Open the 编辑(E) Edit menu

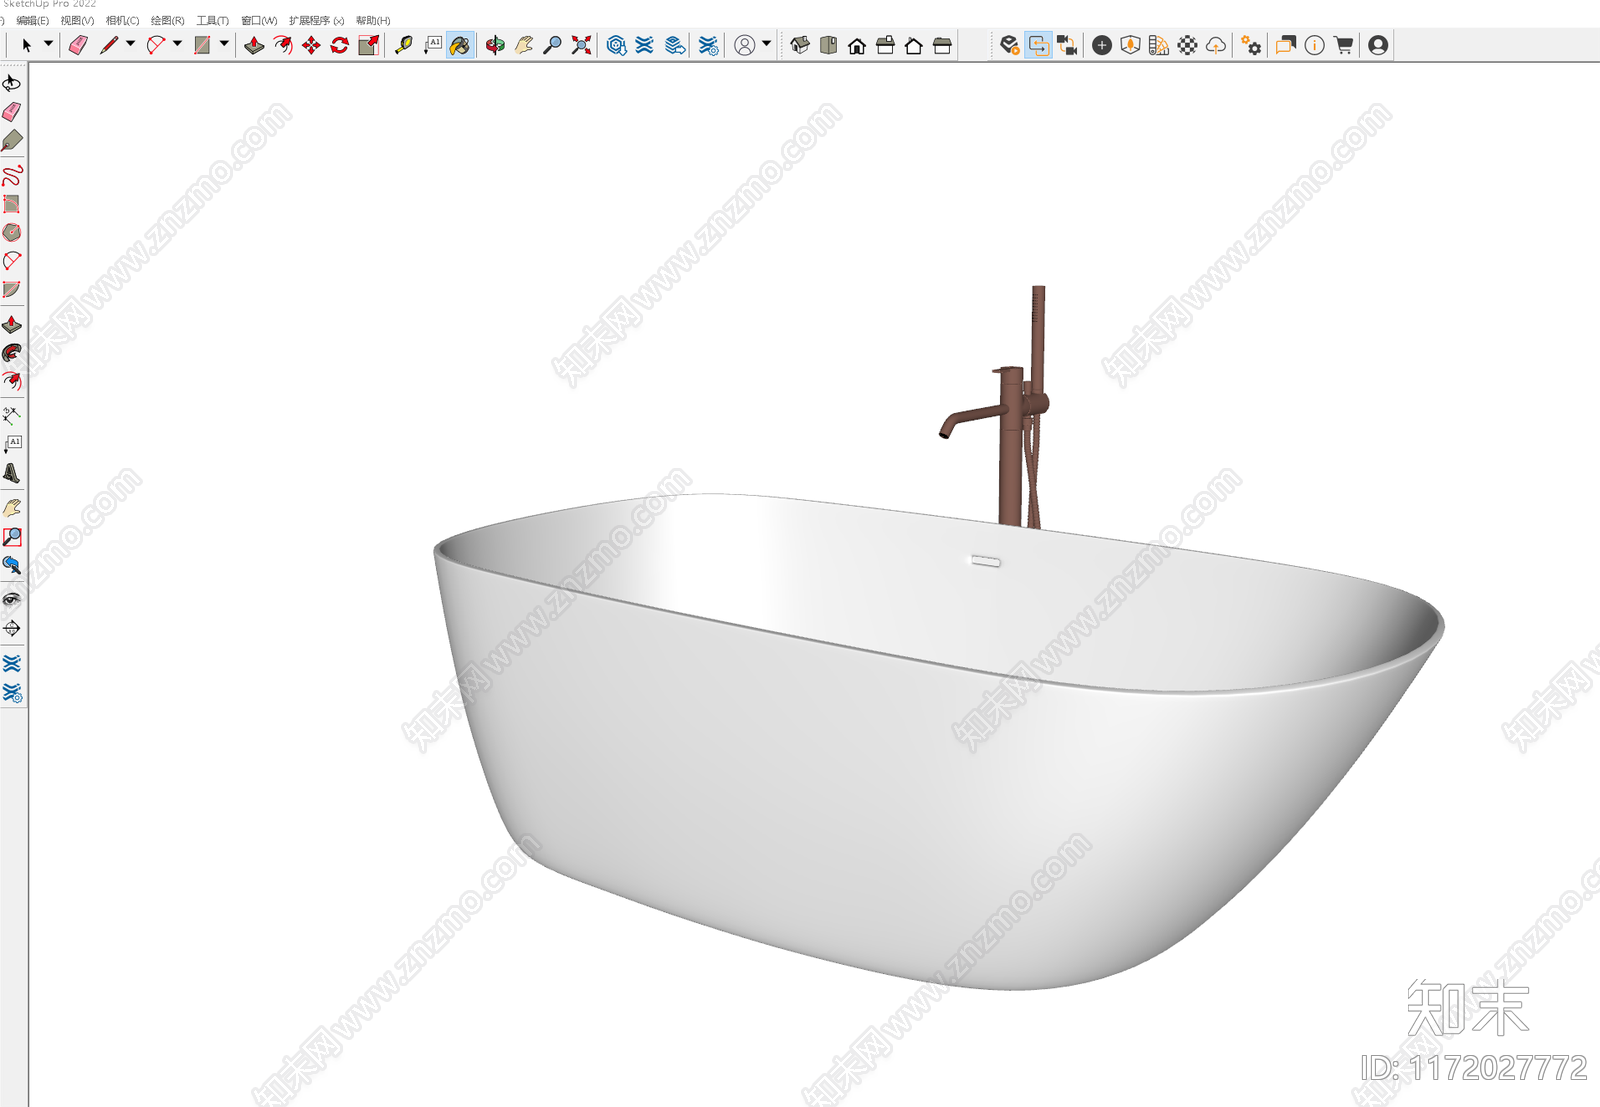coord(32,20)
